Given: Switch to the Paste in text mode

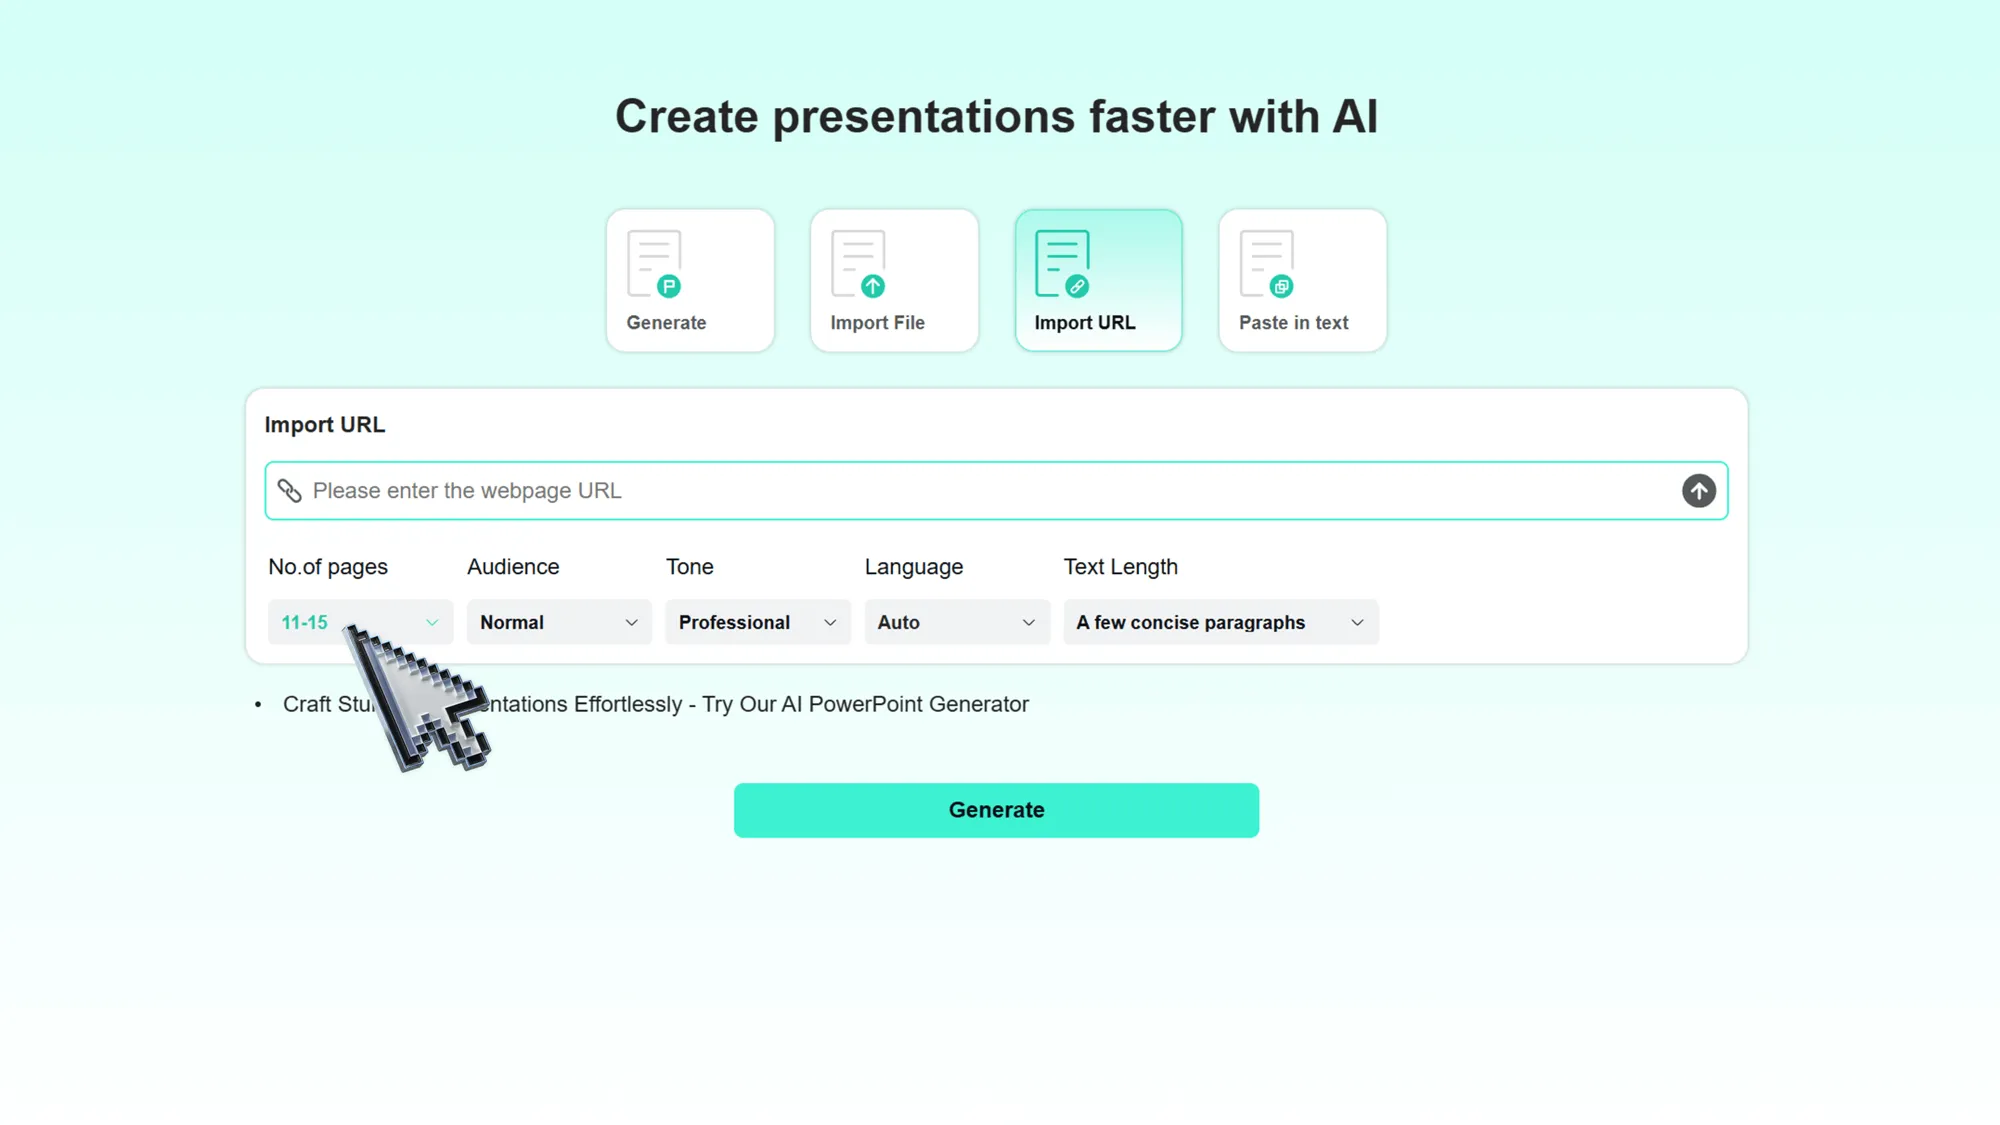Looking at the screenshot, I should pos(1302,280).
